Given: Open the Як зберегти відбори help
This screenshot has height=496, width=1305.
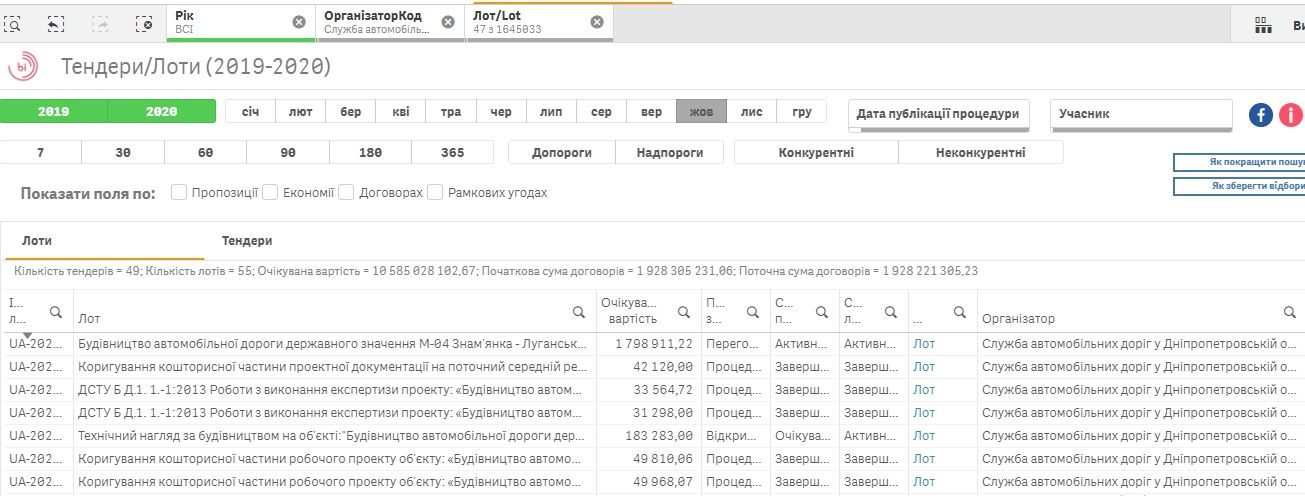Looking at the screenshot, I should [x=1240, y=186].
